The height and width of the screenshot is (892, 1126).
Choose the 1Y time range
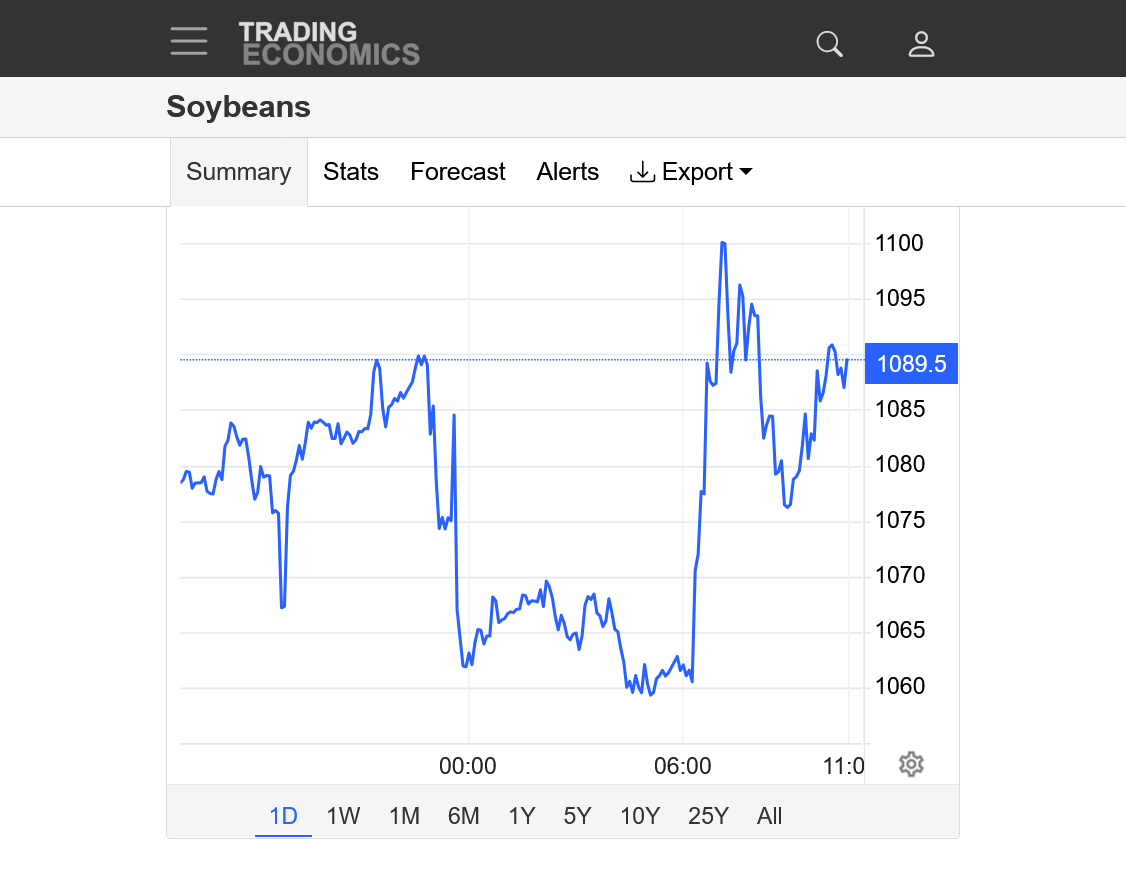tap(522, 816)
